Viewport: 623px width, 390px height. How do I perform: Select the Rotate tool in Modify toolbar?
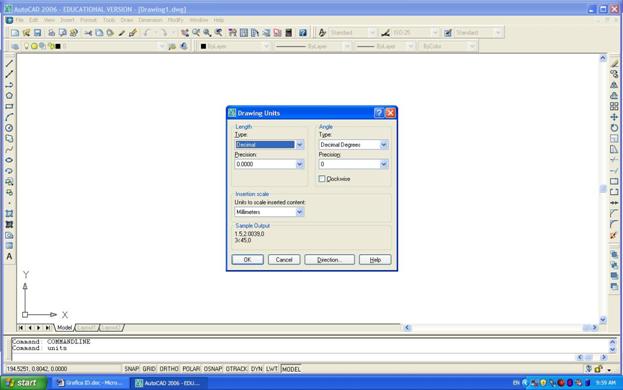614,128
